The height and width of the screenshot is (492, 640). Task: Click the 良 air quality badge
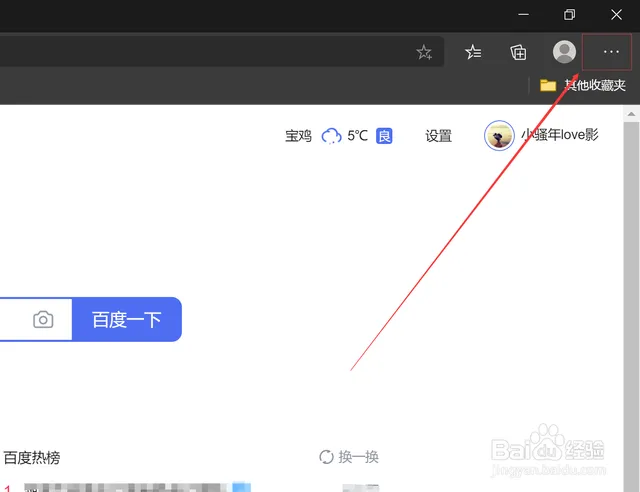tap(384, 136)
